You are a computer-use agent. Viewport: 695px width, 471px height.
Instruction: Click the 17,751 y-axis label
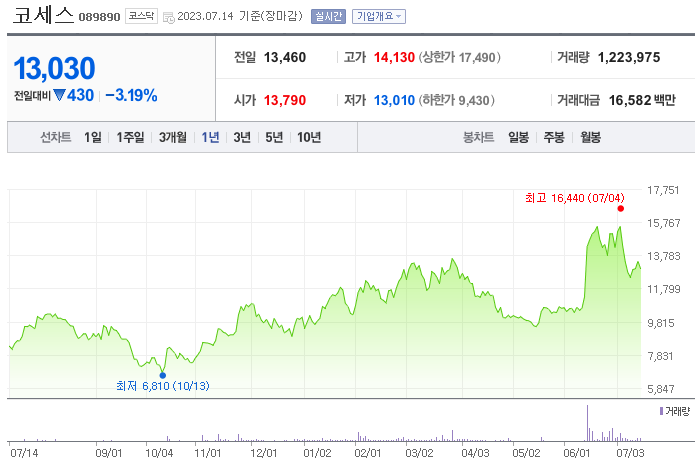pos(663,190)
